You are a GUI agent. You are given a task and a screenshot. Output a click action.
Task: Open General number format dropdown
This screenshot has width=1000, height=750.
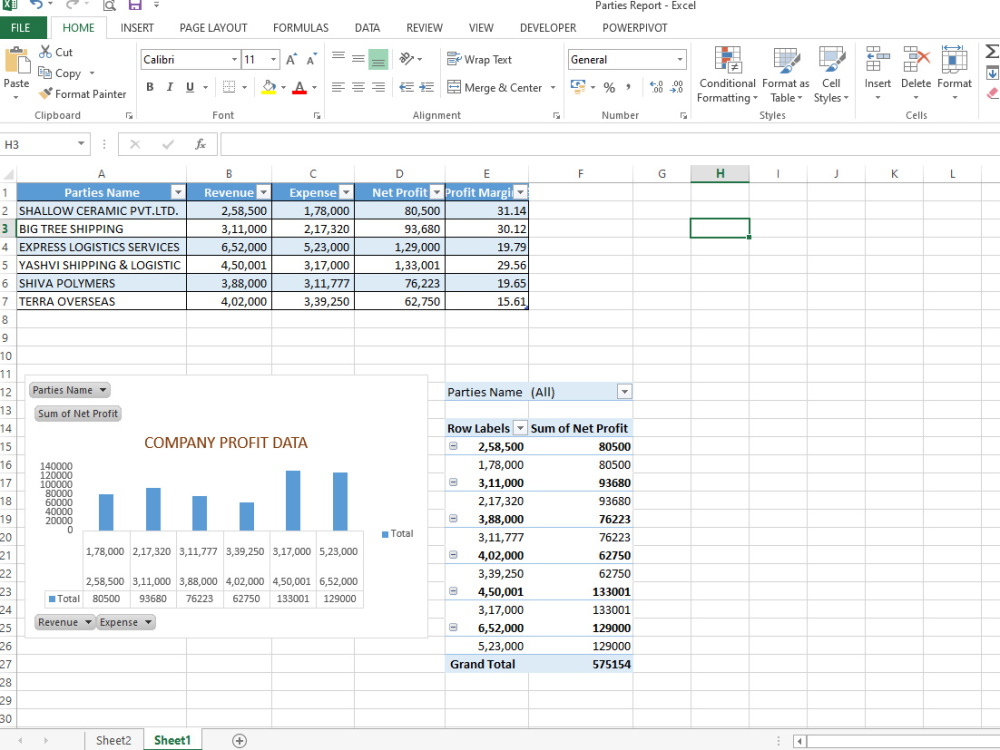click(x=680, y=59)
